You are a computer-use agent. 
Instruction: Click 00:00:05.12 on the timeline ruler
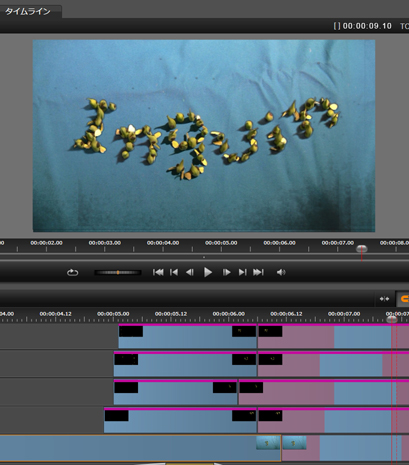(171, 314)
